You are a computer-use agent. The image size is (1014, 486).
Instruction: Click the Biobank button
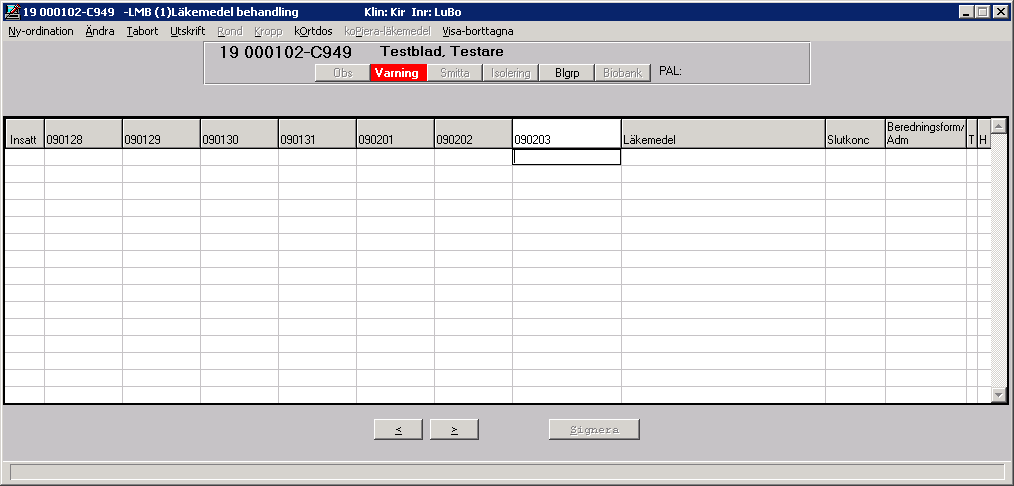tap(622, 73)
